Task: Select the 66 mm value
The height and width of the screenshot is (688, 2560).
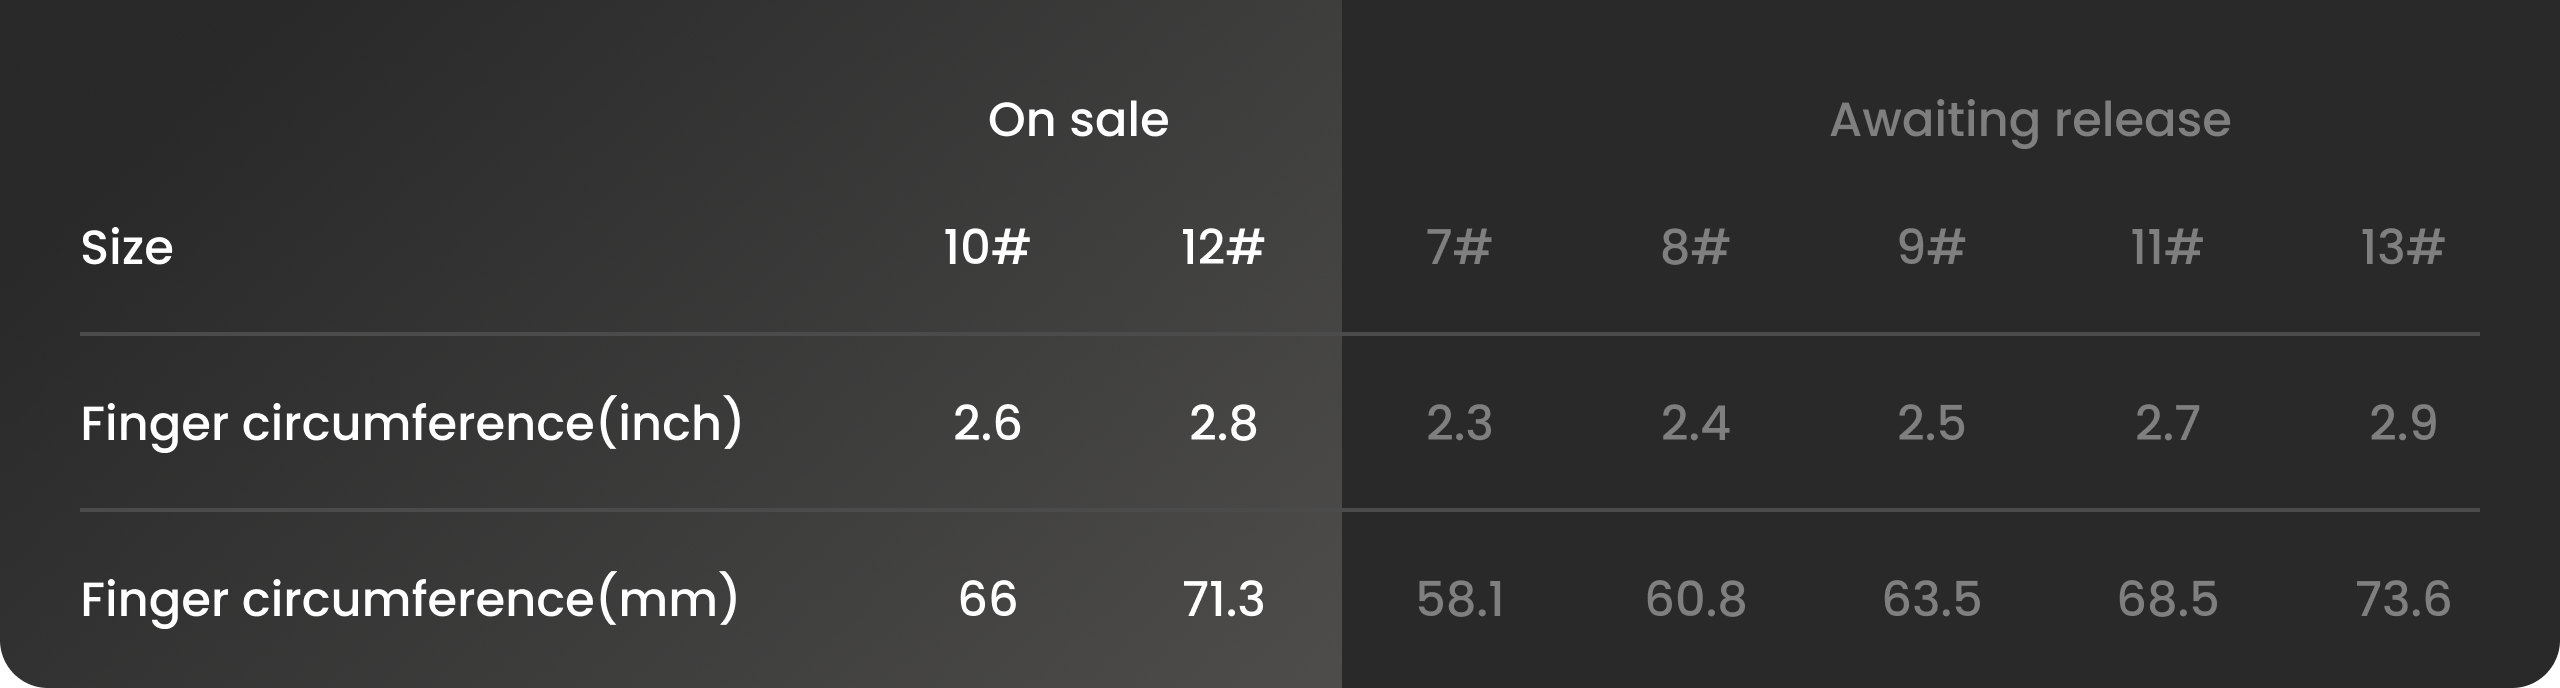Action: (987, 599)
